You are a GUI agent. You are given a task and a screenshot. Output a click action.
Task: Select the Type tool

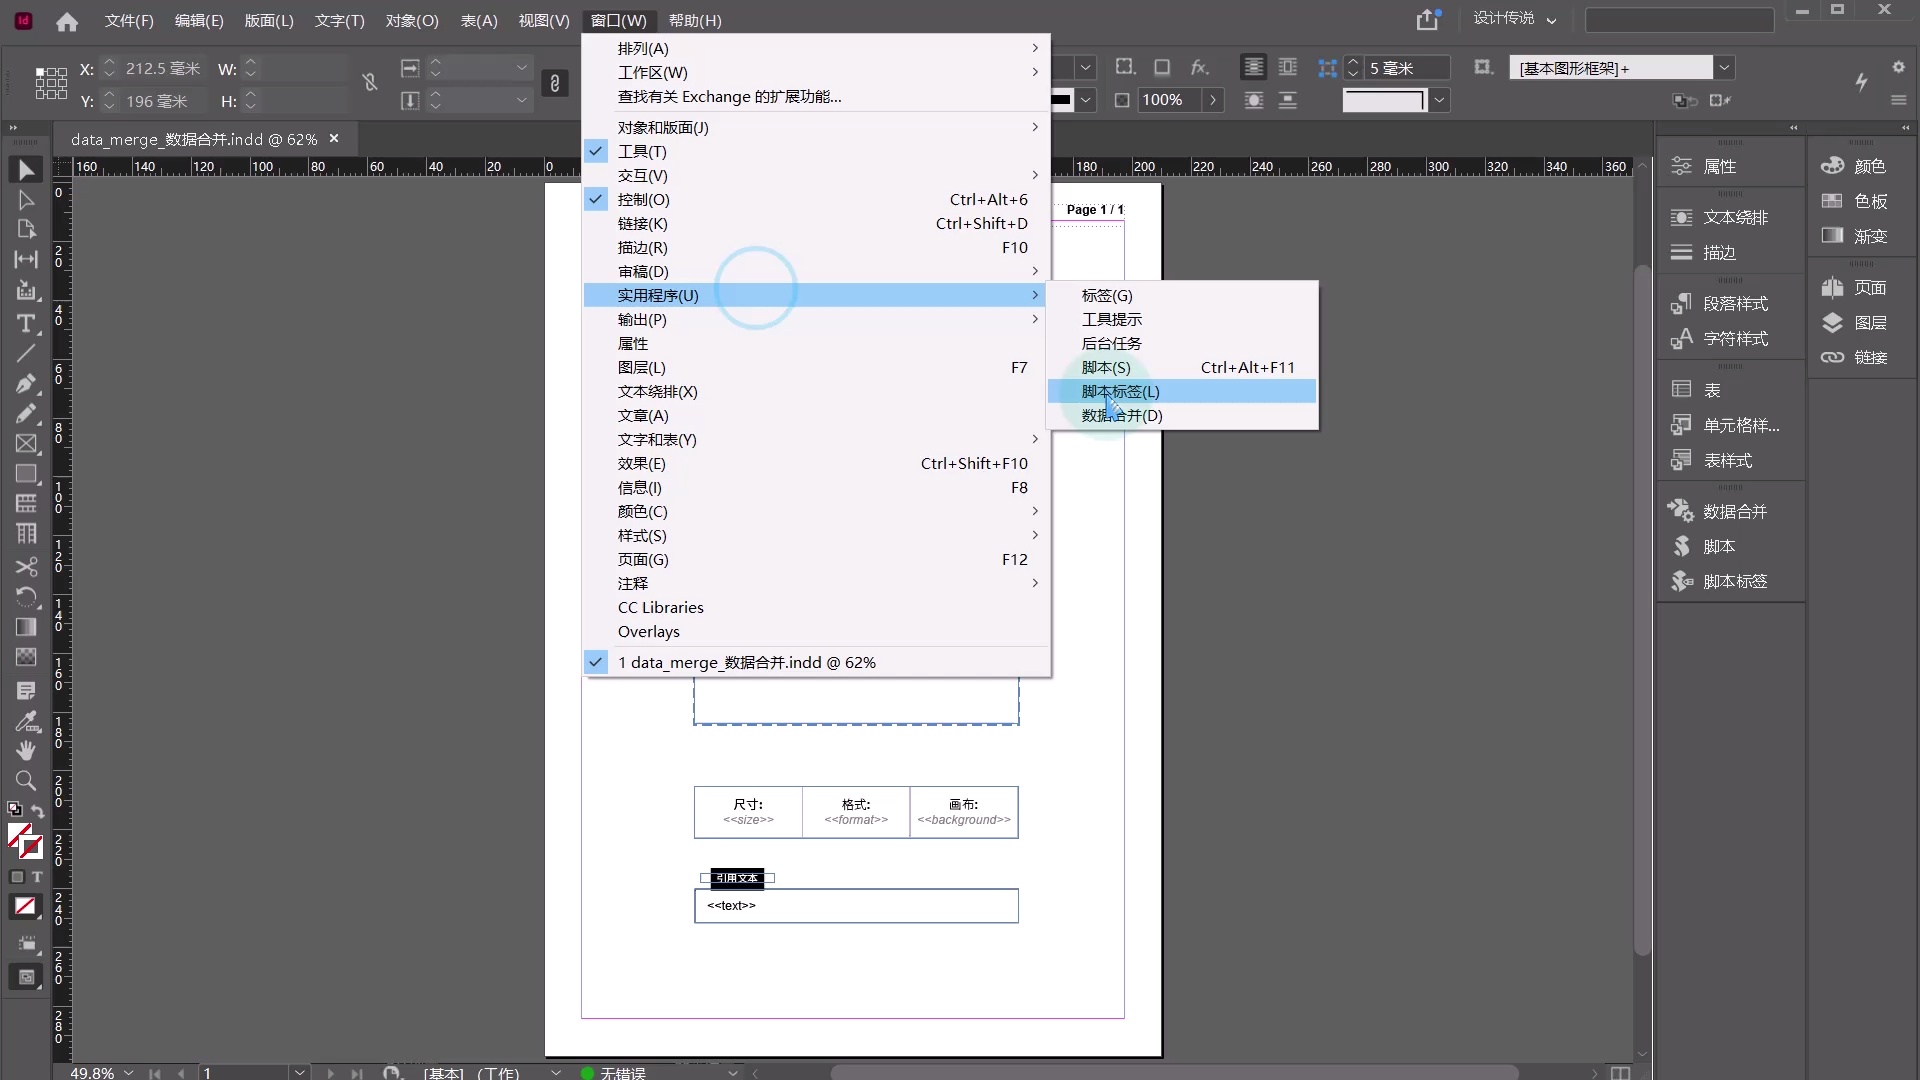[26, 323]
